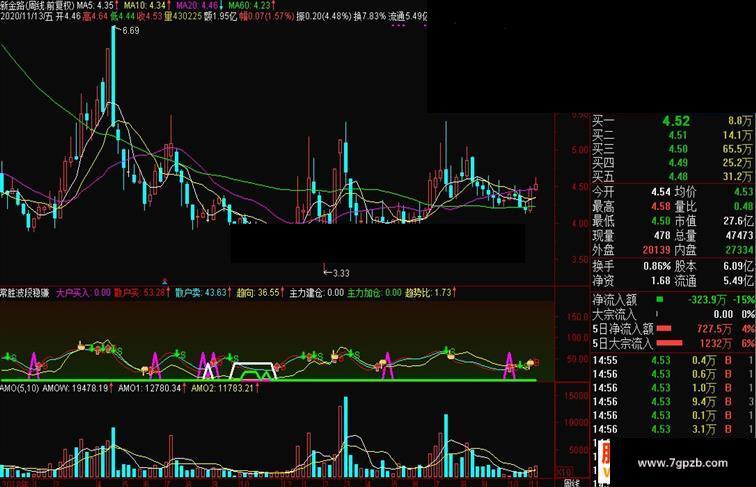Select the 14:55 trade tick row
Screen dimensions: 756x487
pyautogui.click(x=673, y=360)
